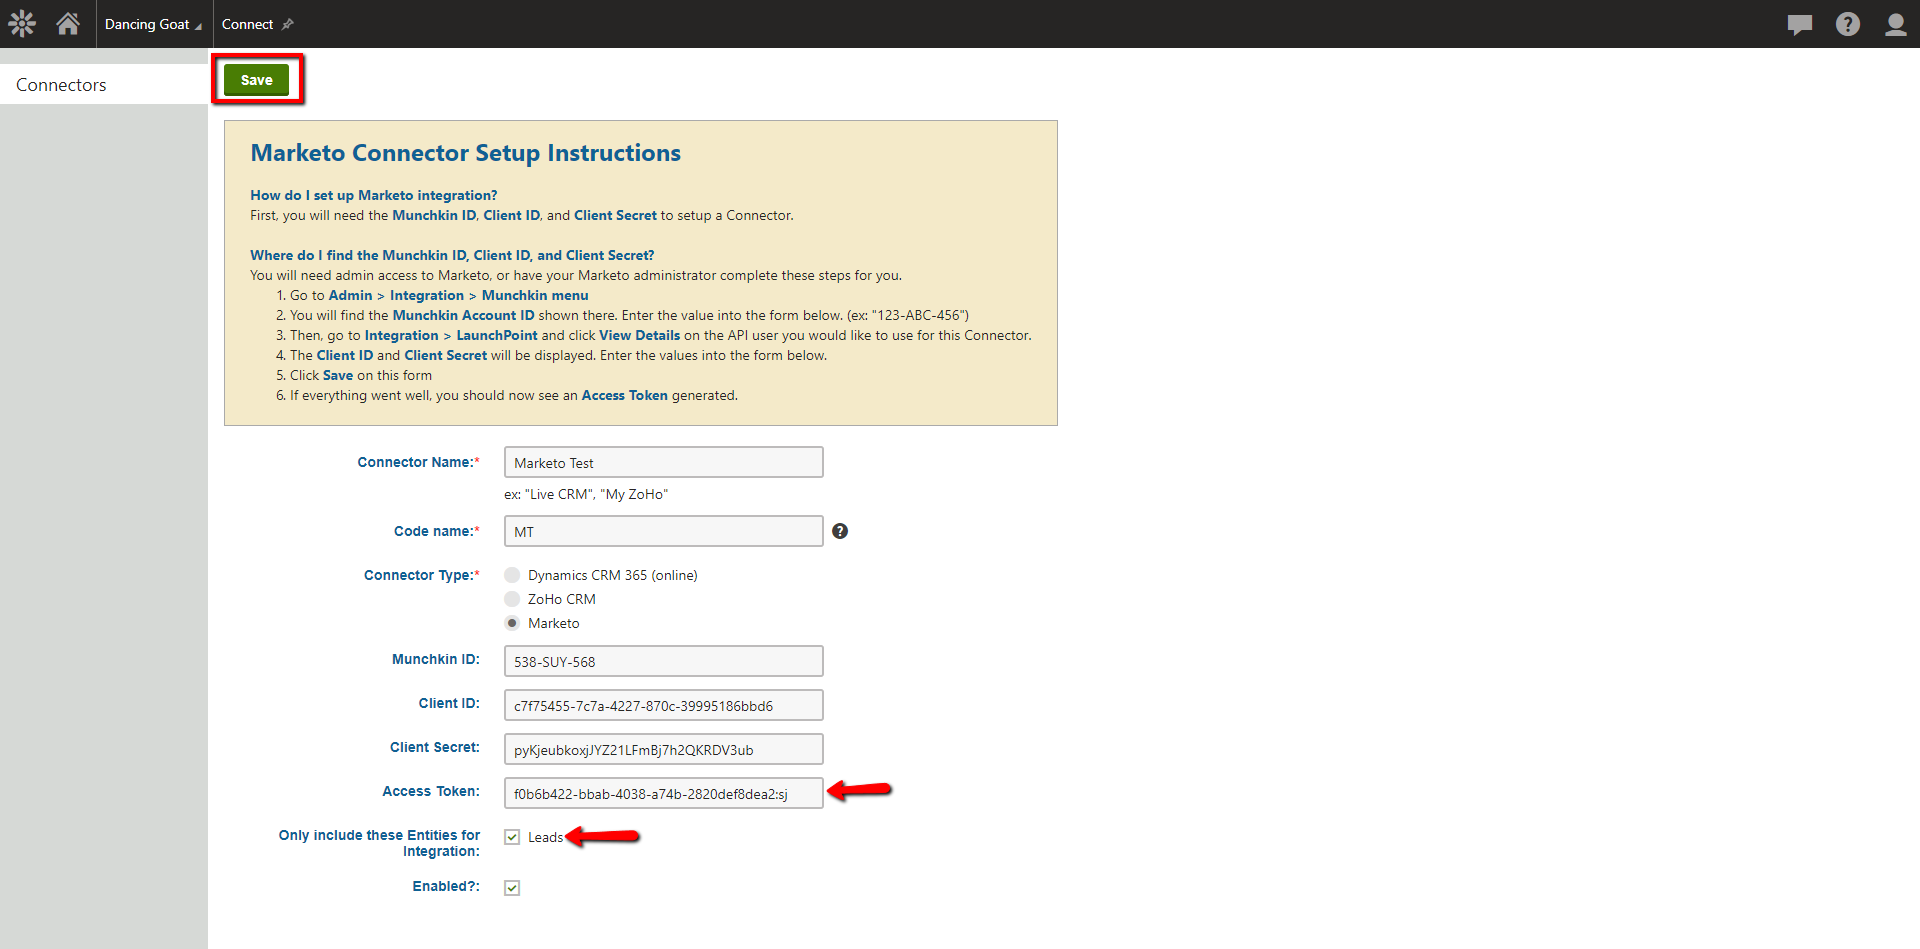Open the chat support icon
1920x949 pixels.
click(x=1800, y=24)
